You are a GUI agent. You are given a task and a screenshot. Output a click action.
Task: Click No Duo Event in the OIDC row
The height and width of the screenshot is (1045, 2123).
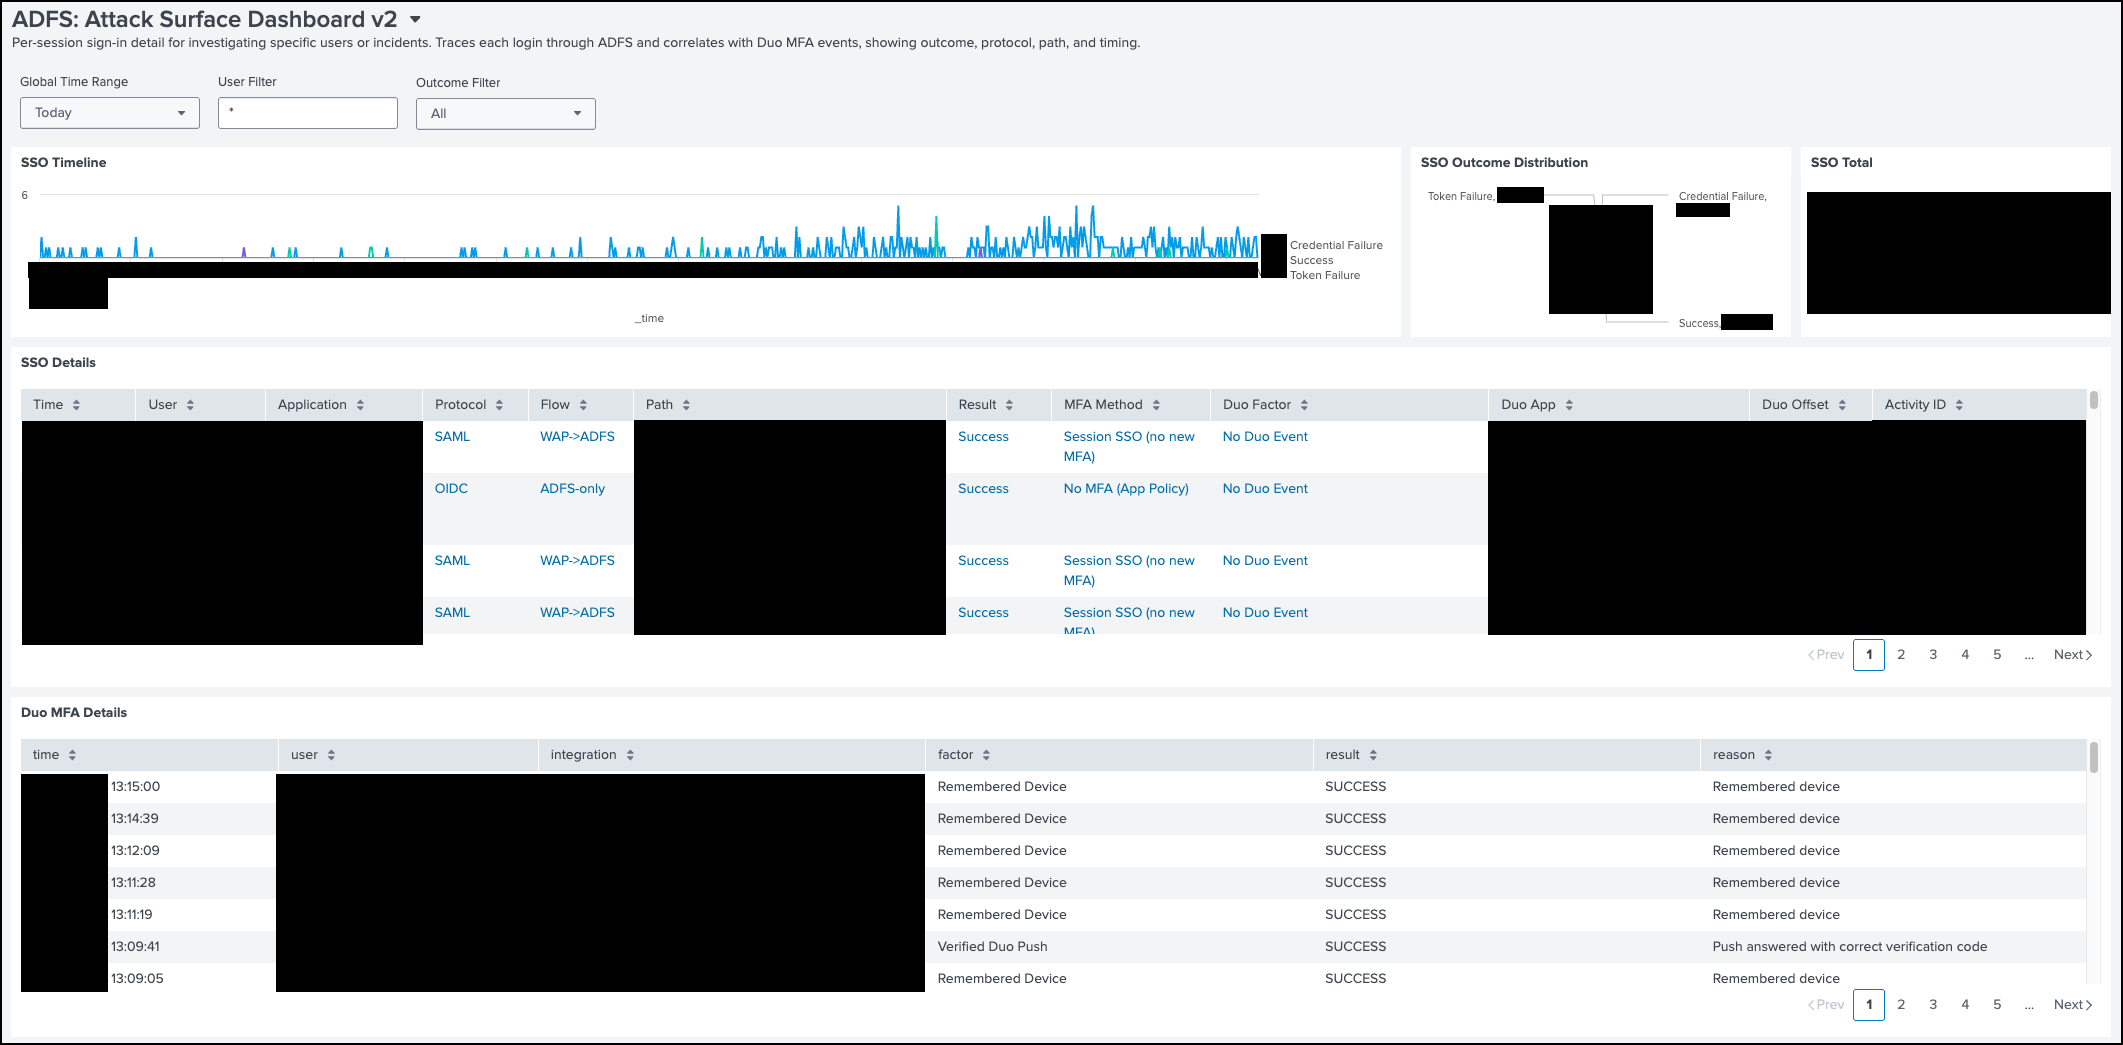1265,489
